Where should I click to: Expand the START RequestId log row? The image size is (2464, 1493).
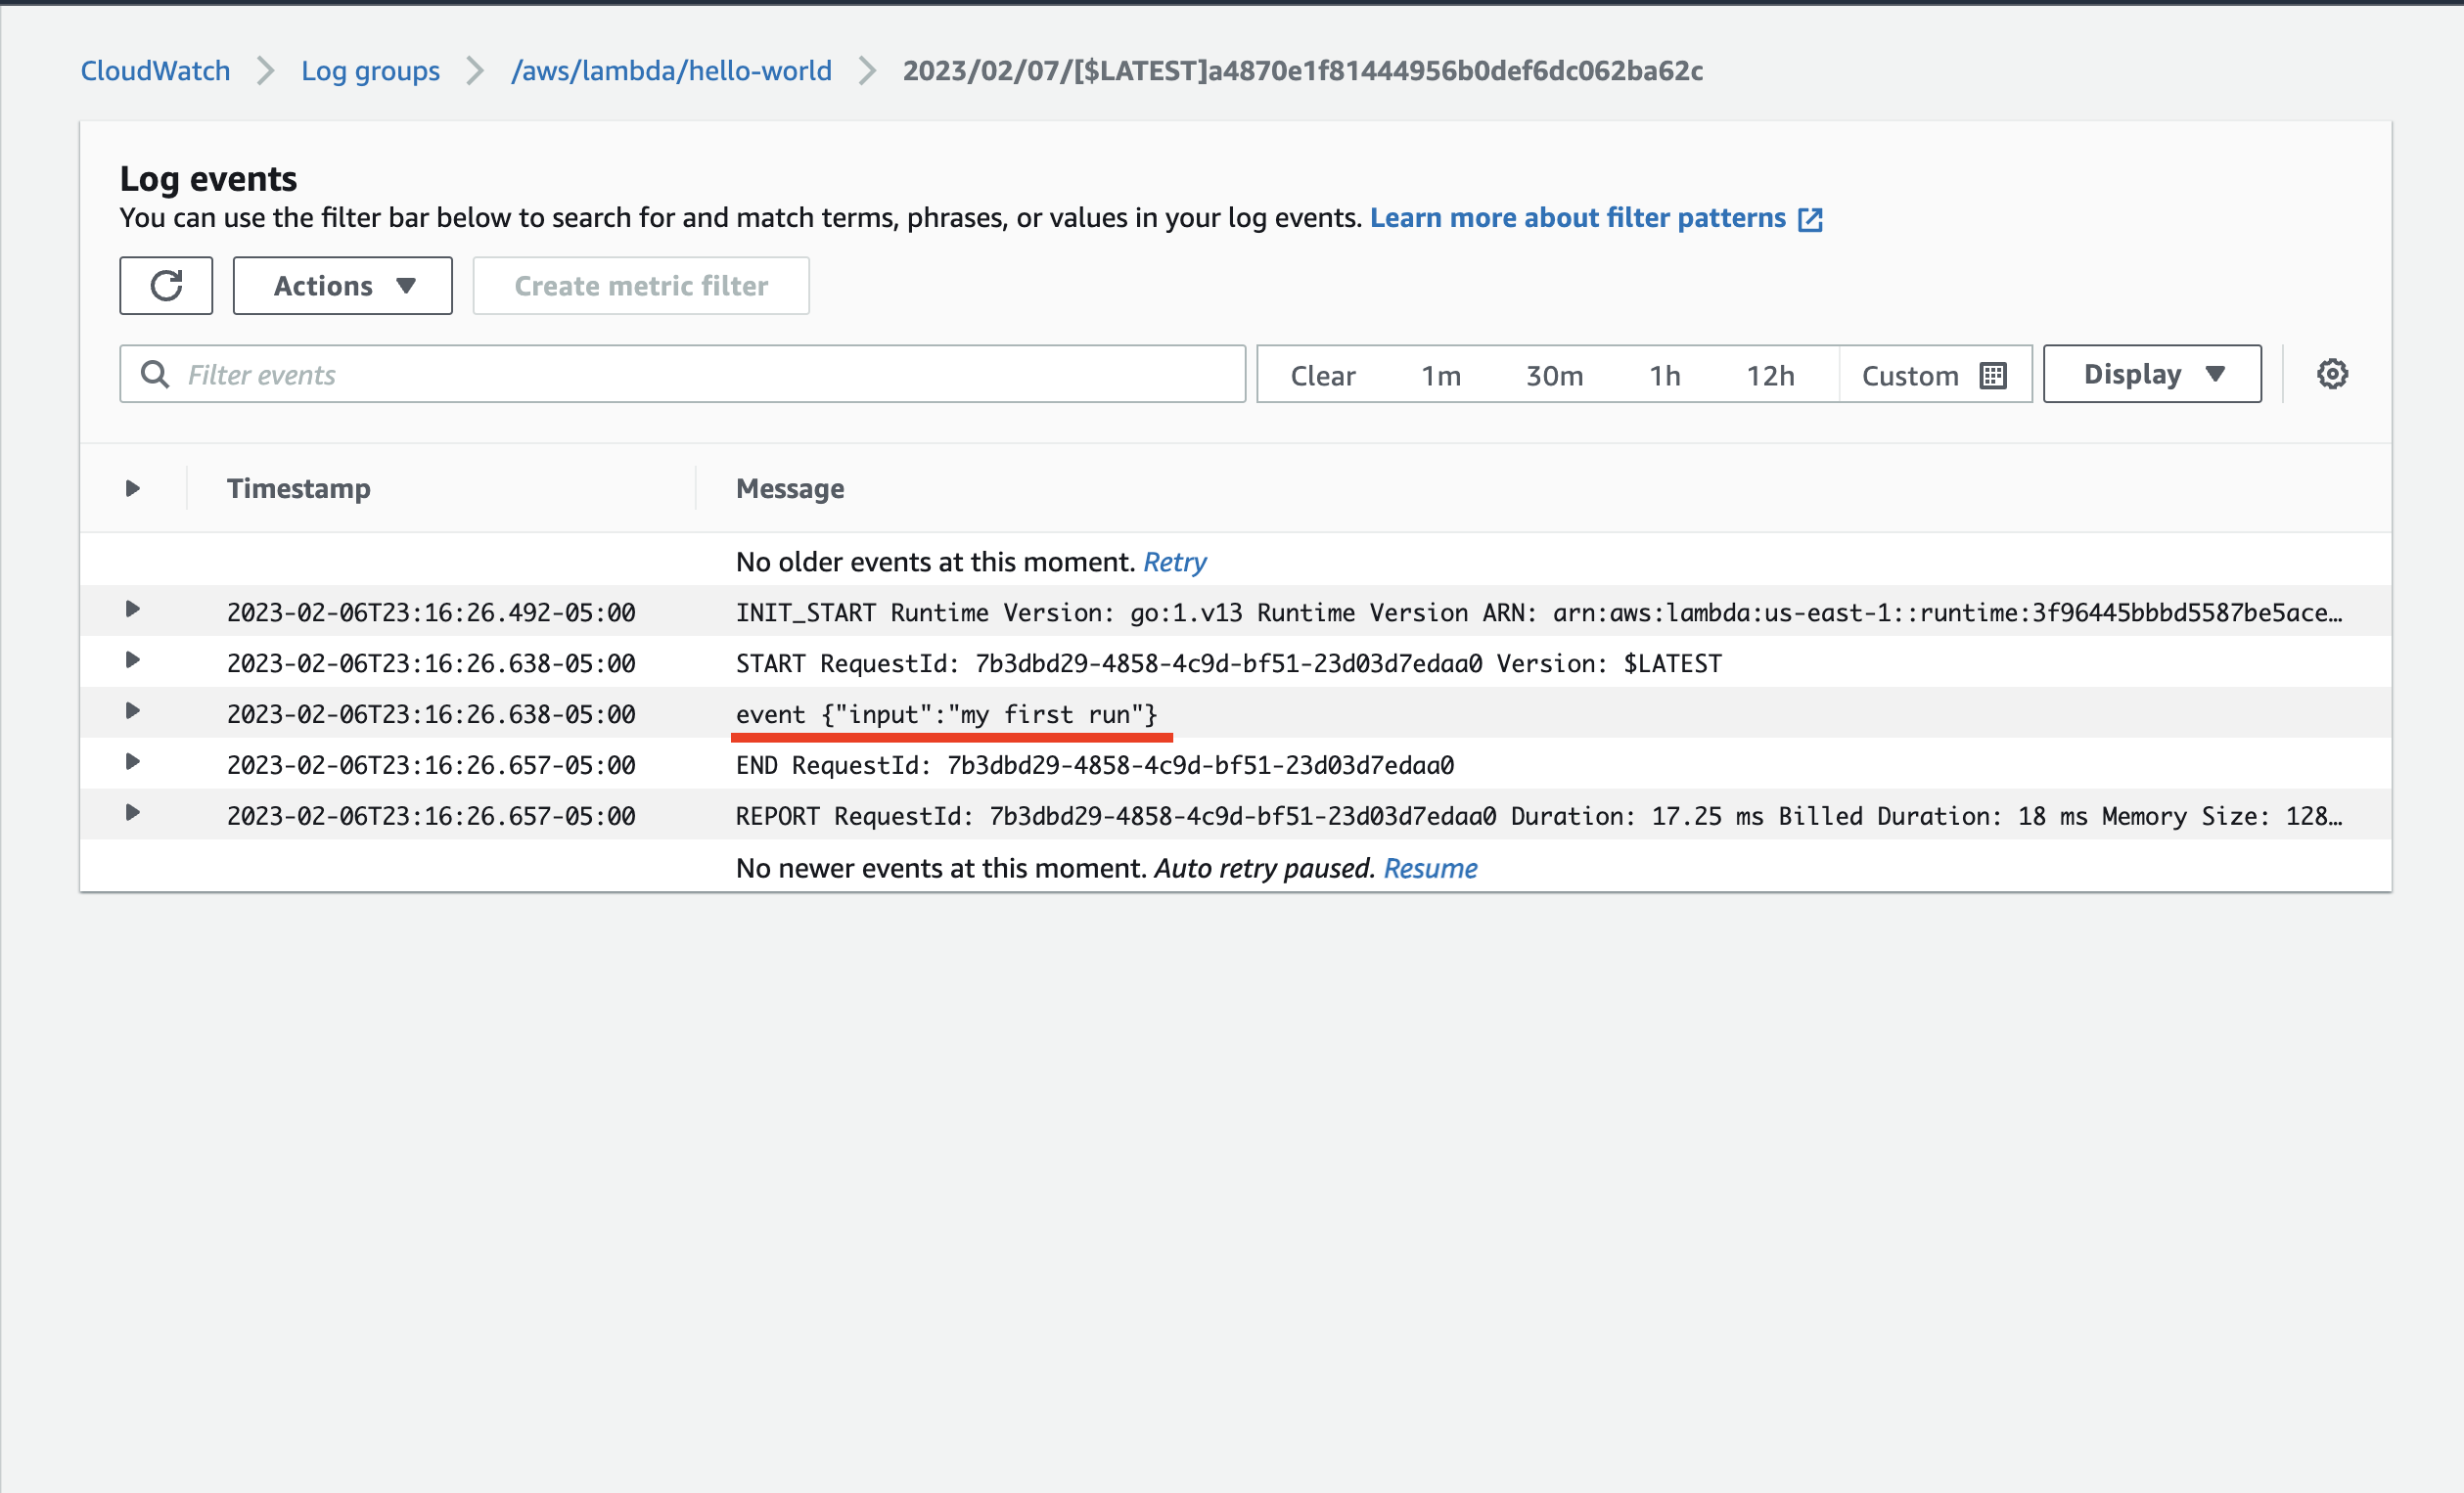click(133, 661)
